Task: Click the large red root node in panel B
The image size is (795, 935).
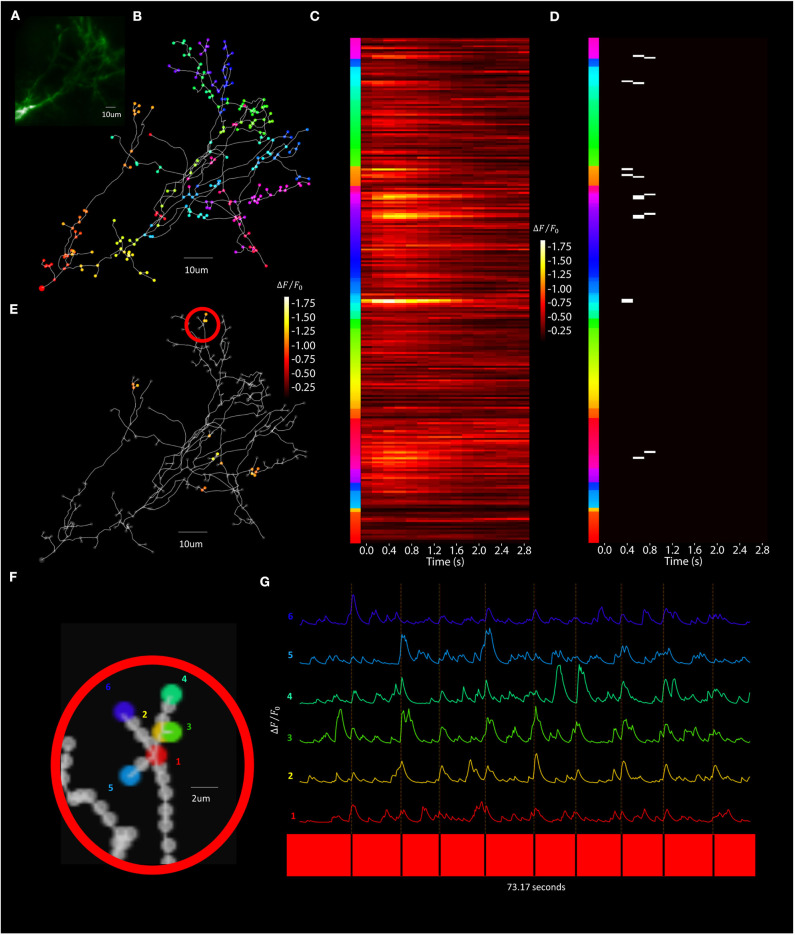Action: 42,288
